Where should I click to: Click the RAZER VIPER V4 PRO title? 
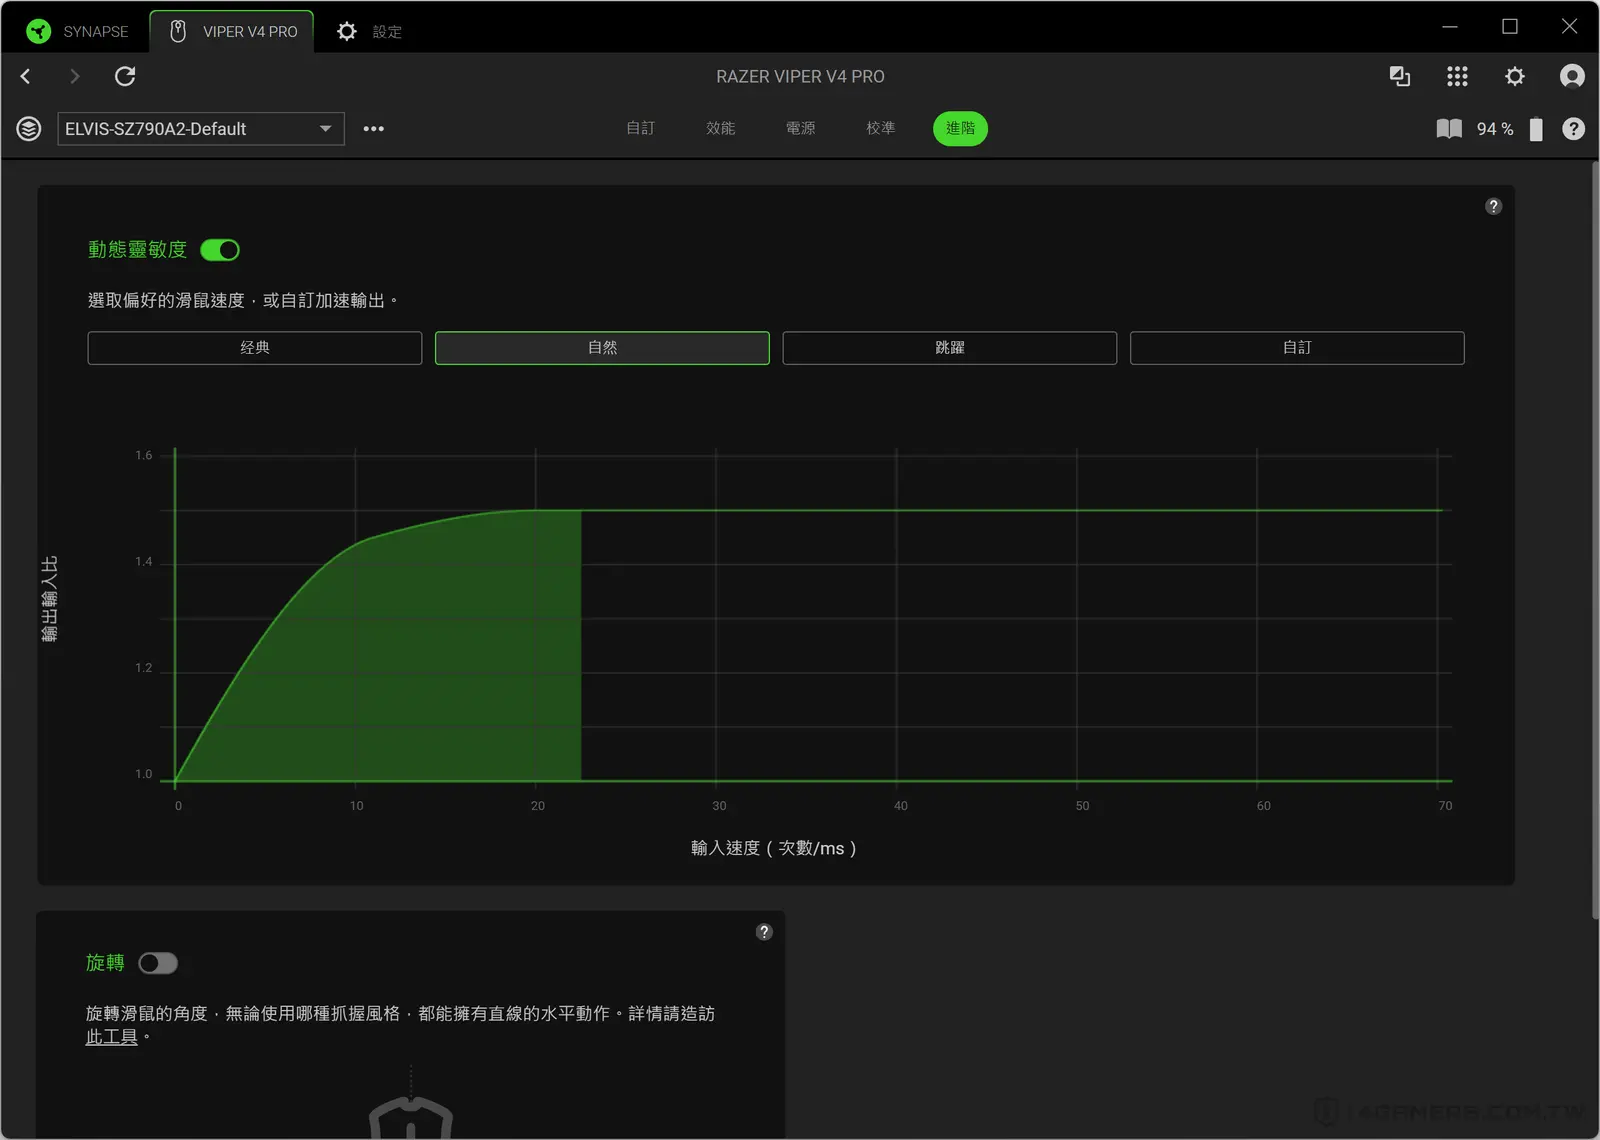tap(800, 76)
